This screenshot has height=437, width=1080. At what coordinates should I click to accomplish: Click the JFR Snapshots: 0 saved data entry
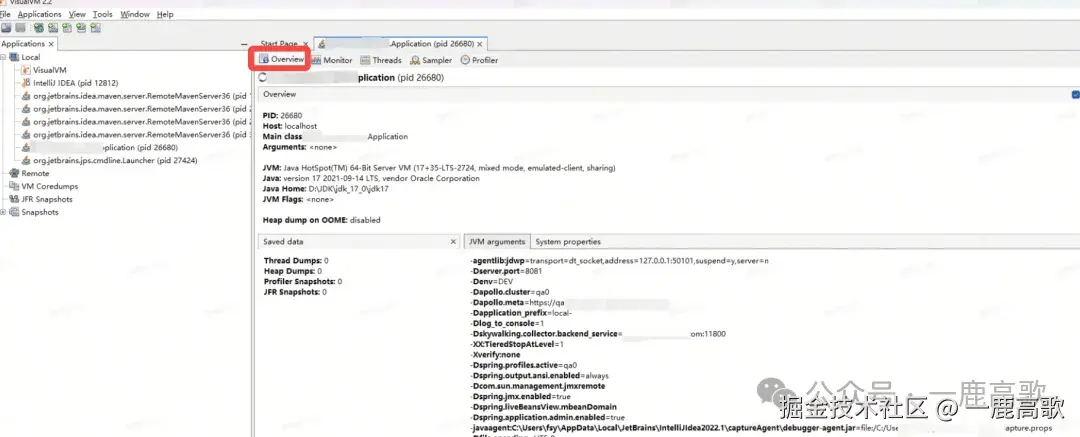click(x=296, y=292)
